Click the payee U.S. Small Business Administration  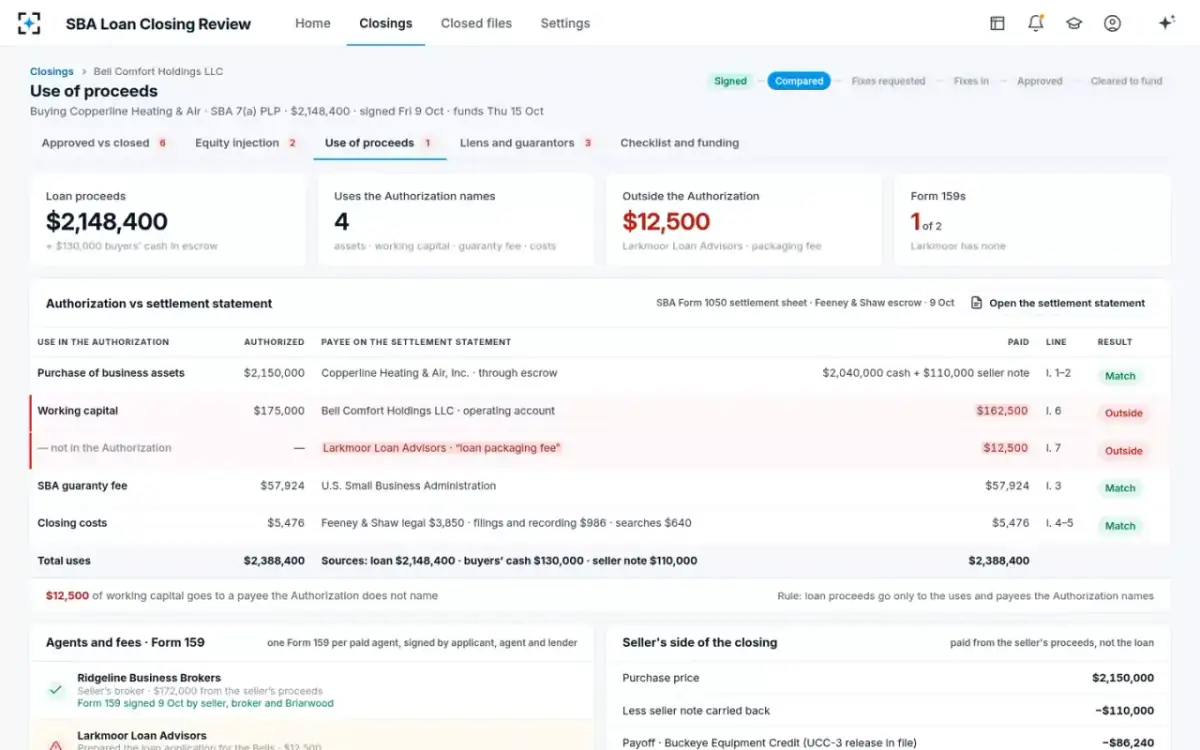(x=409, y=486)
